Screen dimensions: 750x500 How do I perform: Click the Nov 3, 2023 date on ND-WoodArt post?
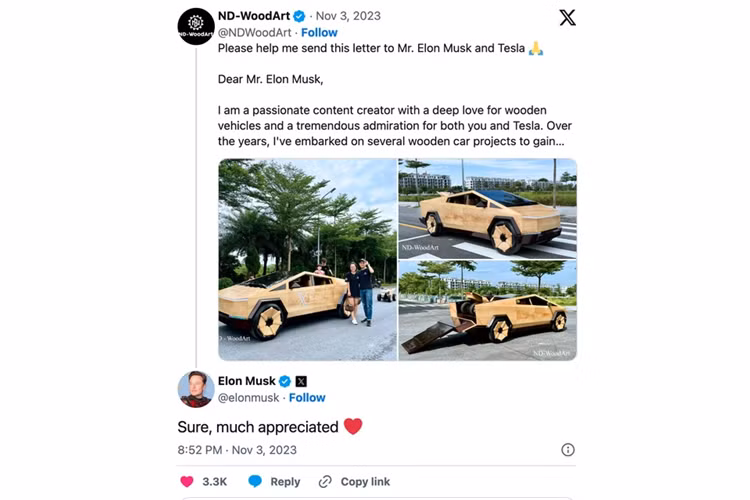click(348, 16)
